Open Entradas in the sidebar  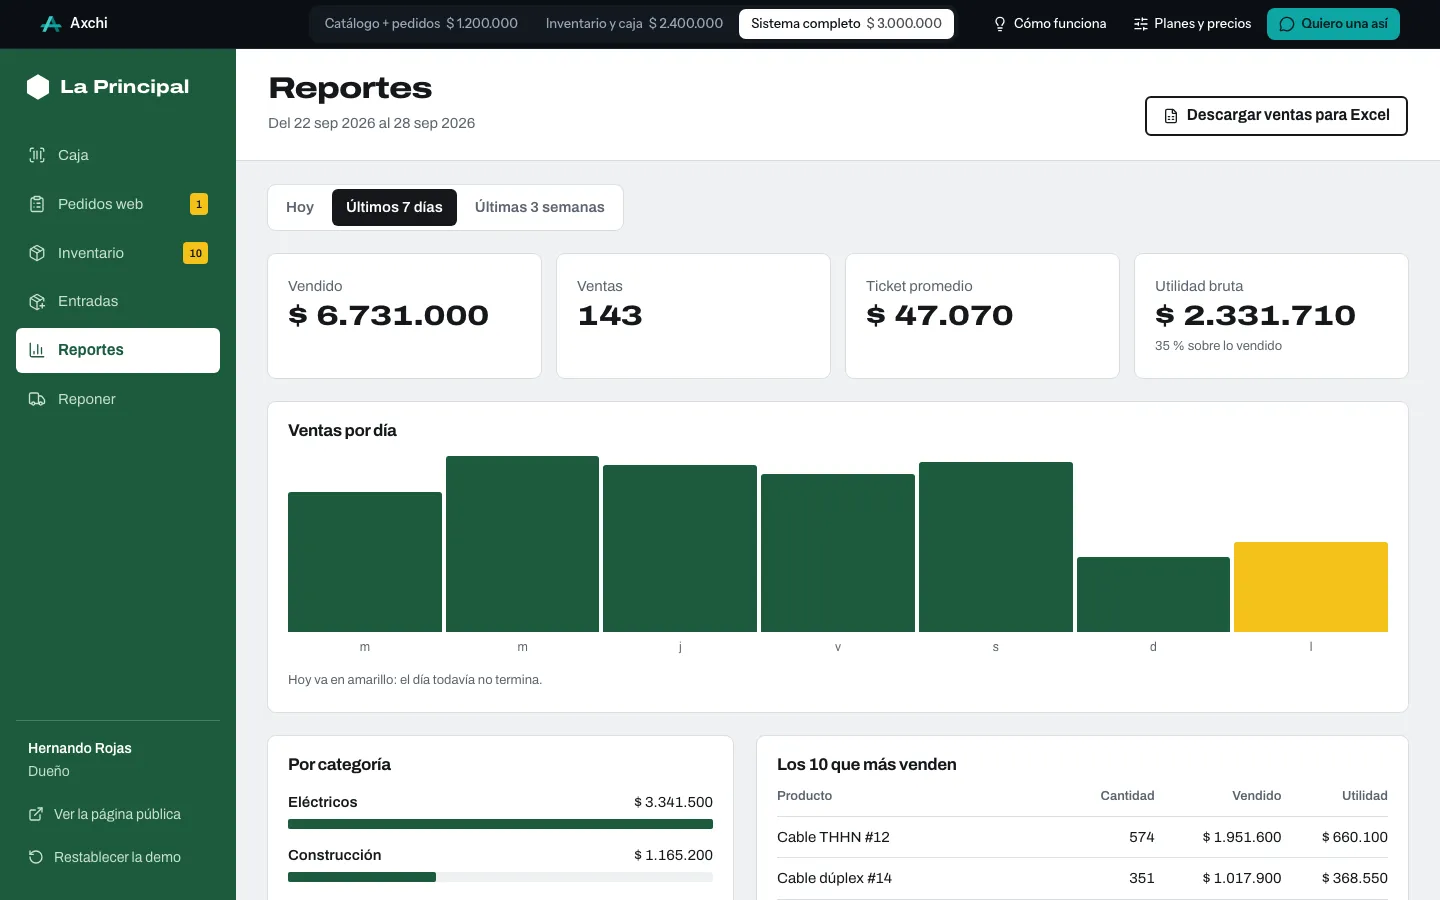pyautogui.click(x=118, y=301)
